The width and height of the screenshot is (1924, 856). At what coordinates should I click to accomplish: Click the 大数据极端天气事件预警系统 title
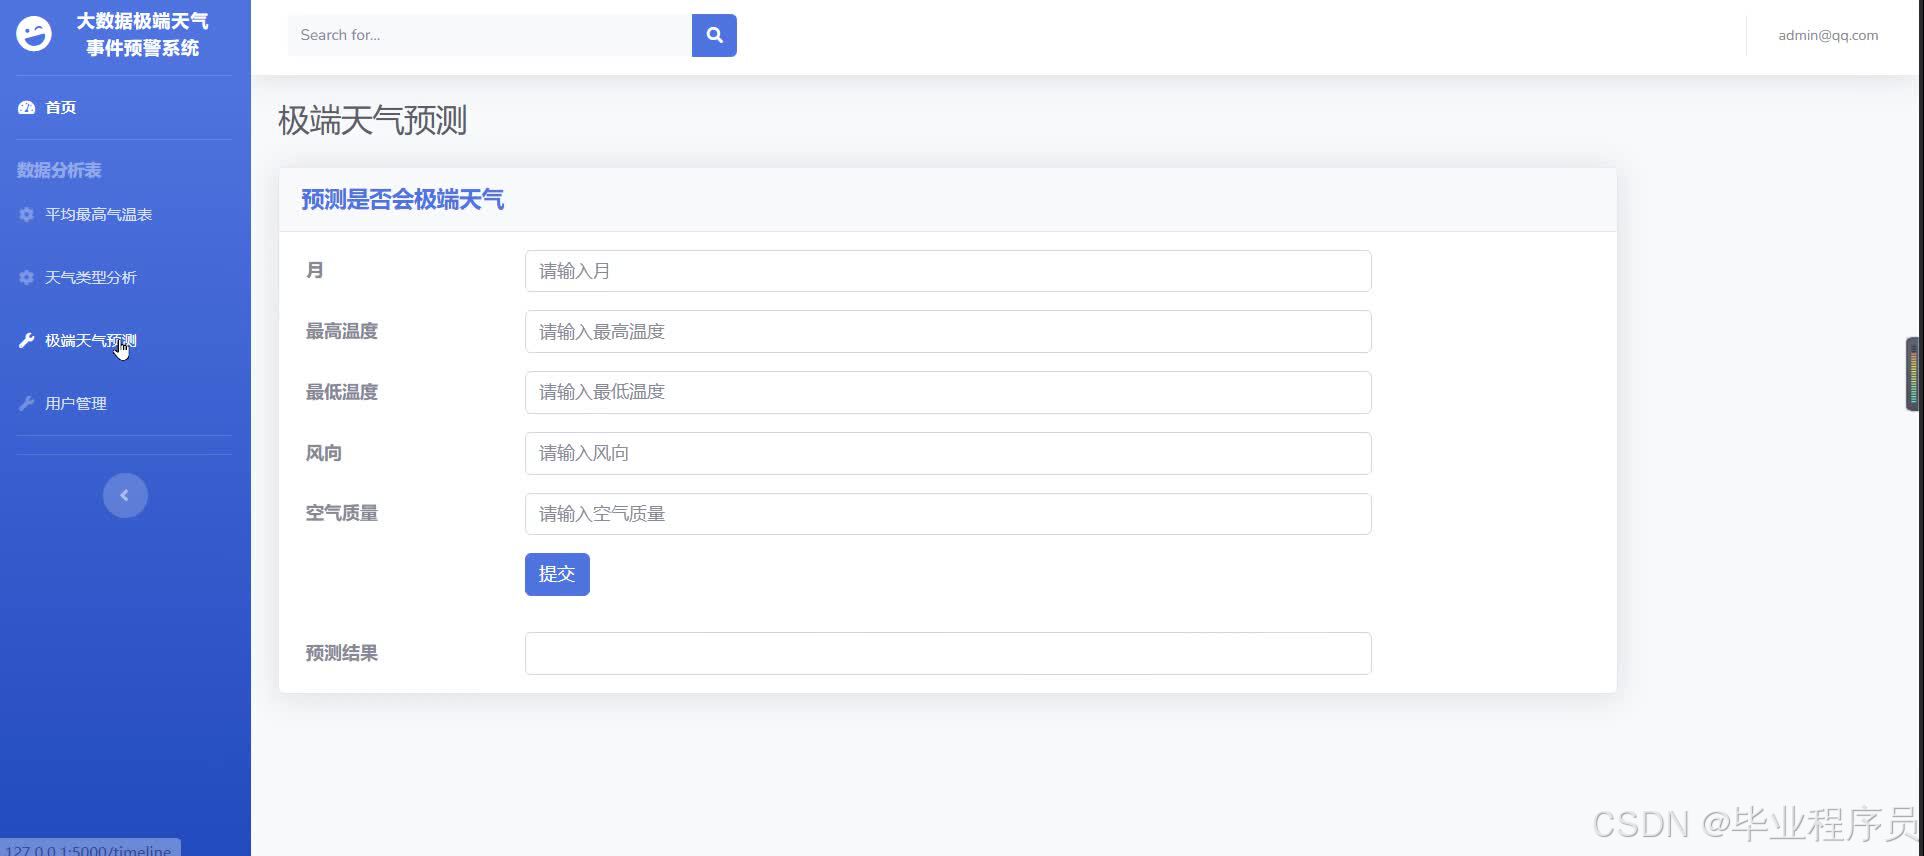[x=142, y=34]
